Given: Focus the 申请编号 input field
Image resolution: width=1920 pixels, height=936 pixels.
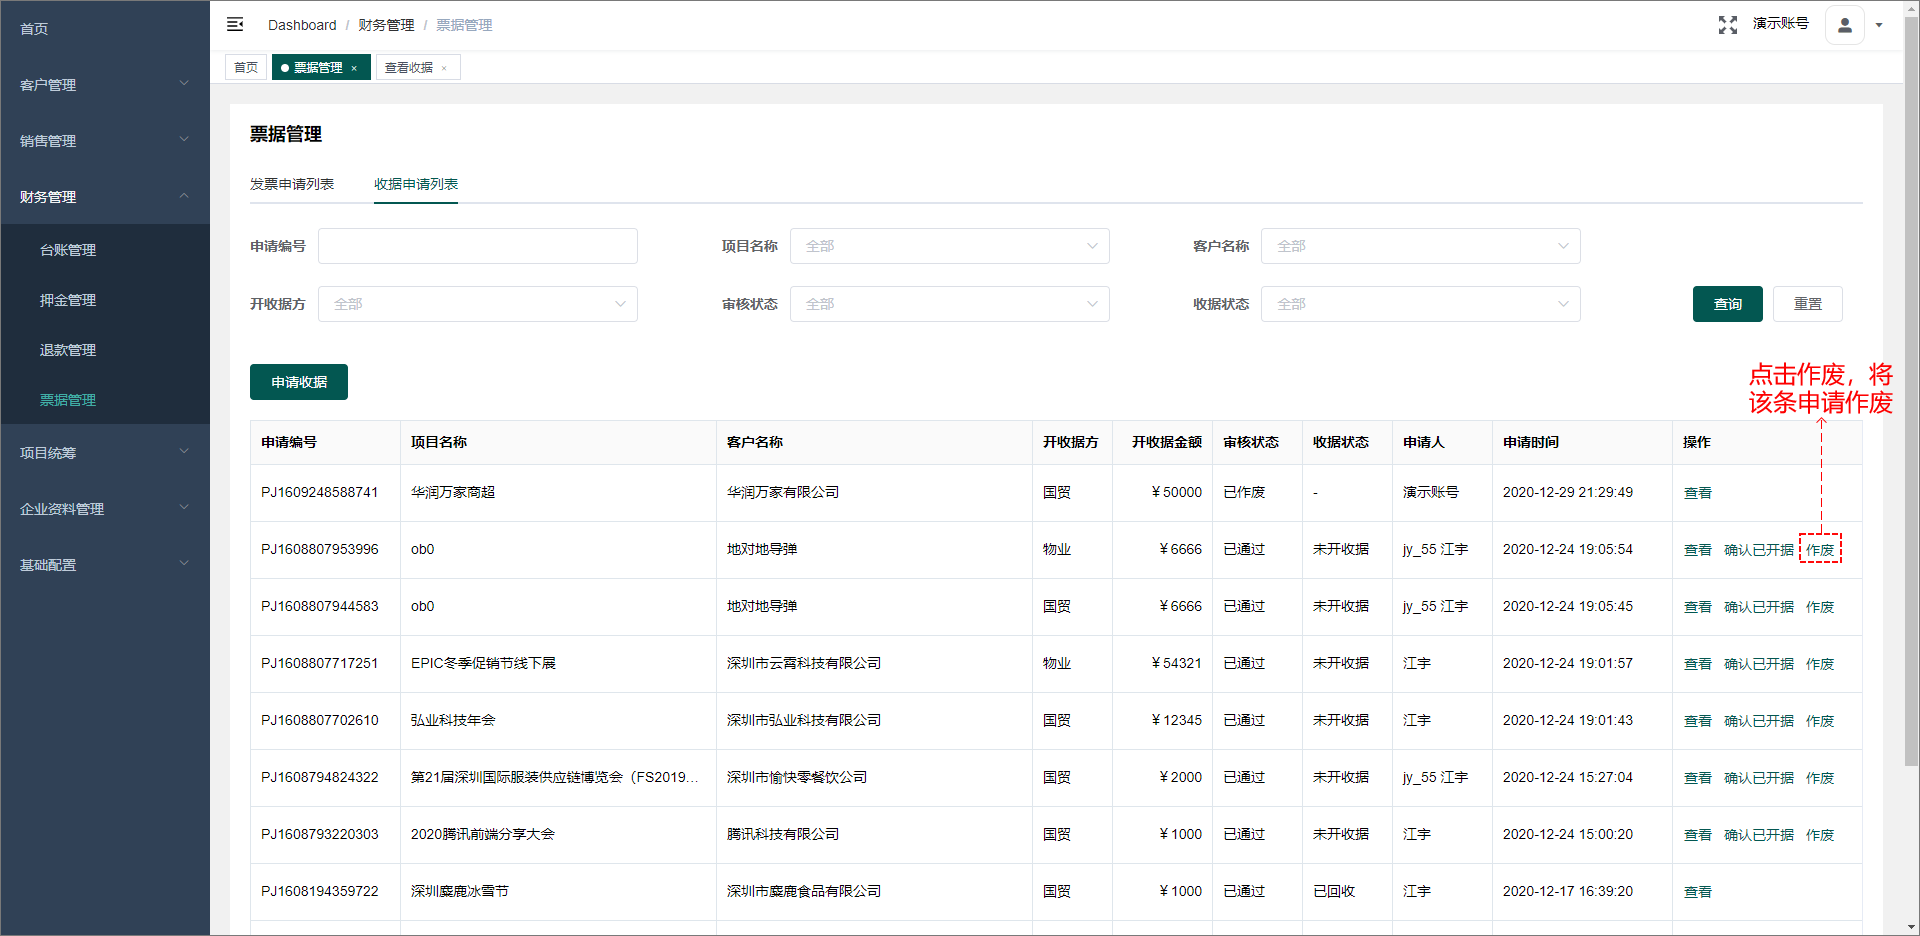Looking at the screenshot, I should [478, 246].
